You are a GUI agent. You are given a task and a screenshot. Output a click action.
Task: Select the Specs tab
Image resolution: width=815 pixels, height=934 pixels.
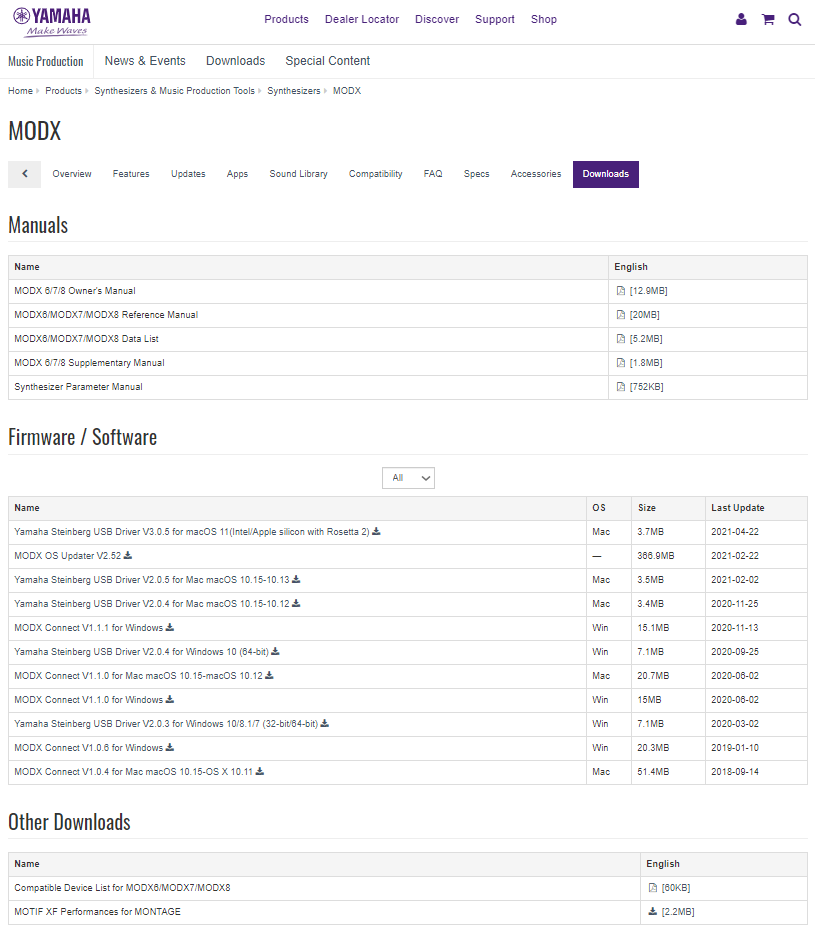click(476, 174)
